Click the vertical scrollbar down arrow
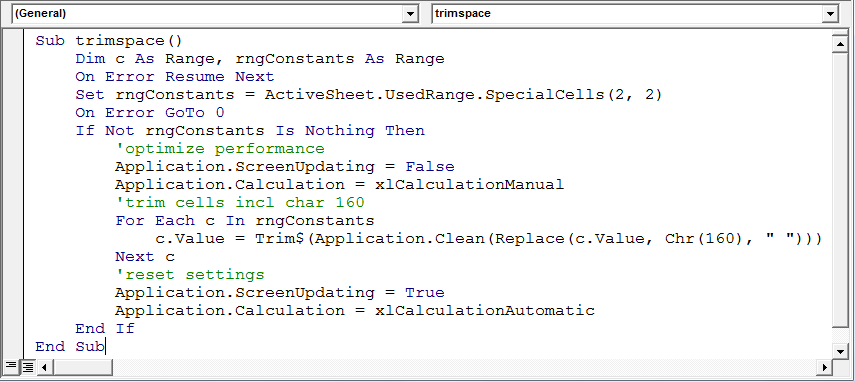Screen dimensions: 855x382 840,351
